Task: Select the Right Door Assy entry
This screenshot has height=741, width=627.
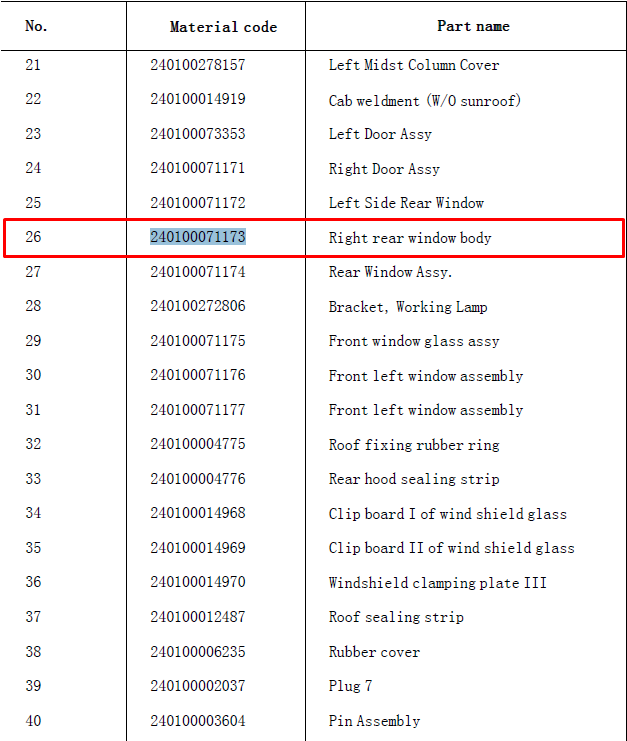Action: pos(384,169)
